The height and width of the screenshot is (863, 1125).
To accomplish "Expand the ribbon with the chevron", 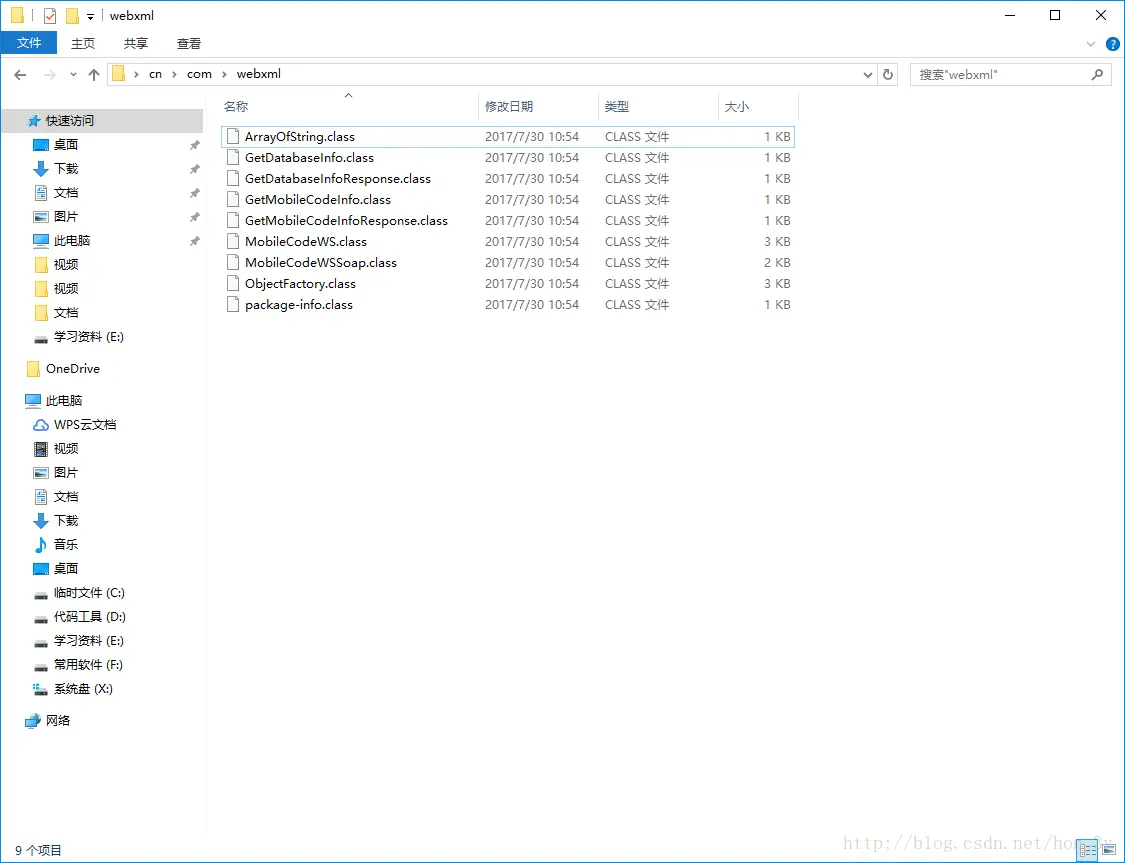I will pos(1091,44).
